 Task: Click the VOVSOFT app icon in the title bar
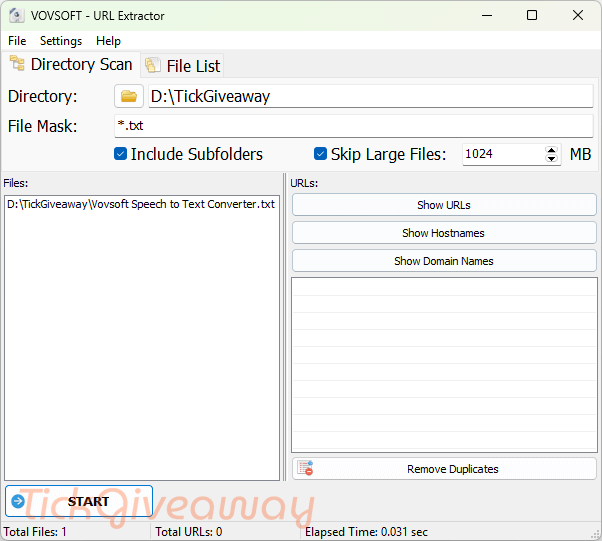pos(17,15)
